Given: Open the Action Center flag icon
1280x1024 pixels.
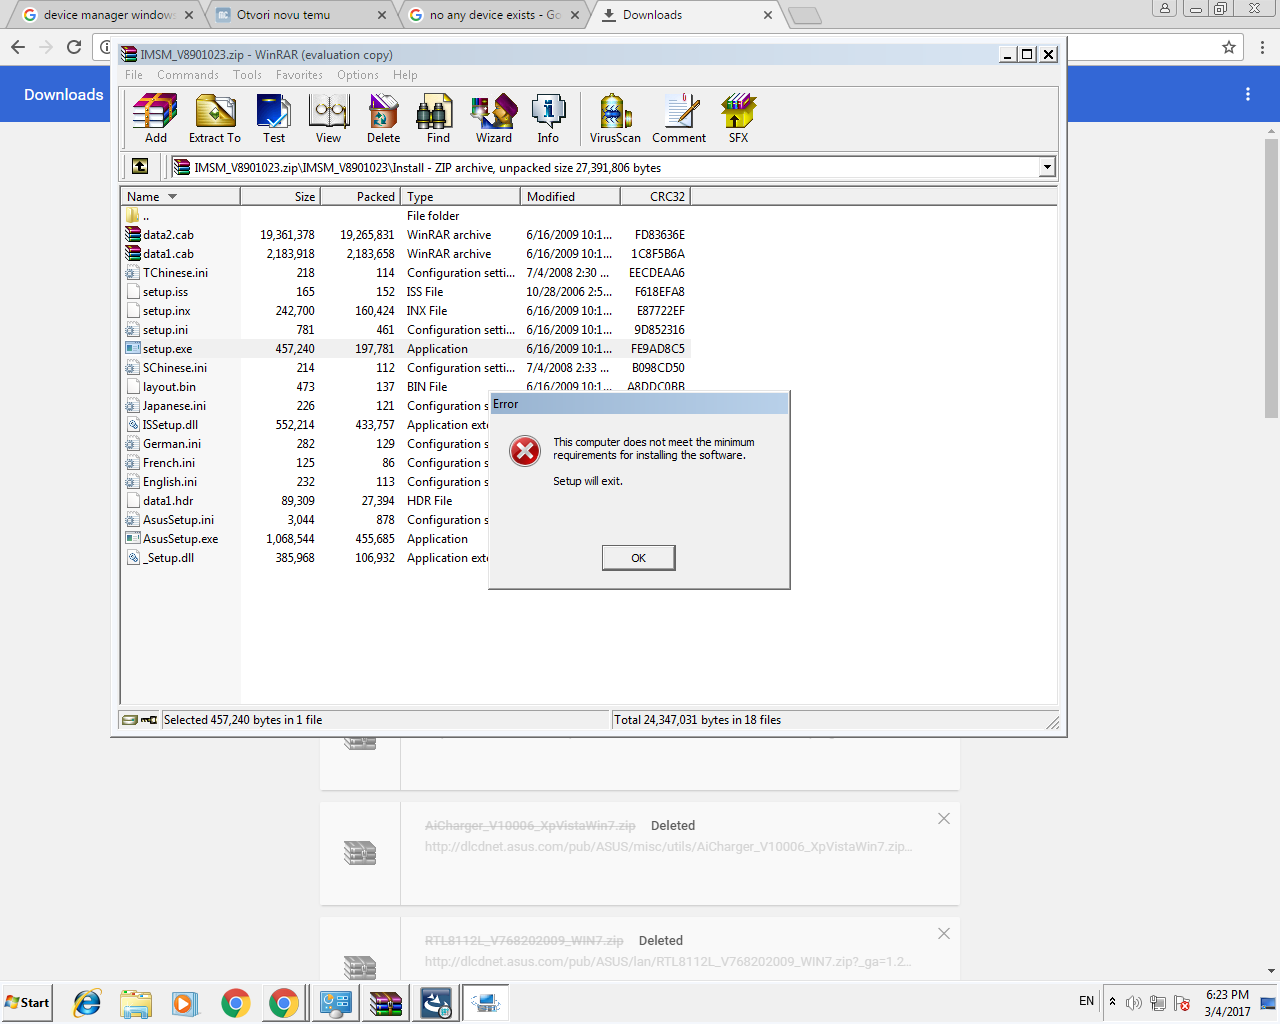Looking at the screenshot, I should 1182,1003.
